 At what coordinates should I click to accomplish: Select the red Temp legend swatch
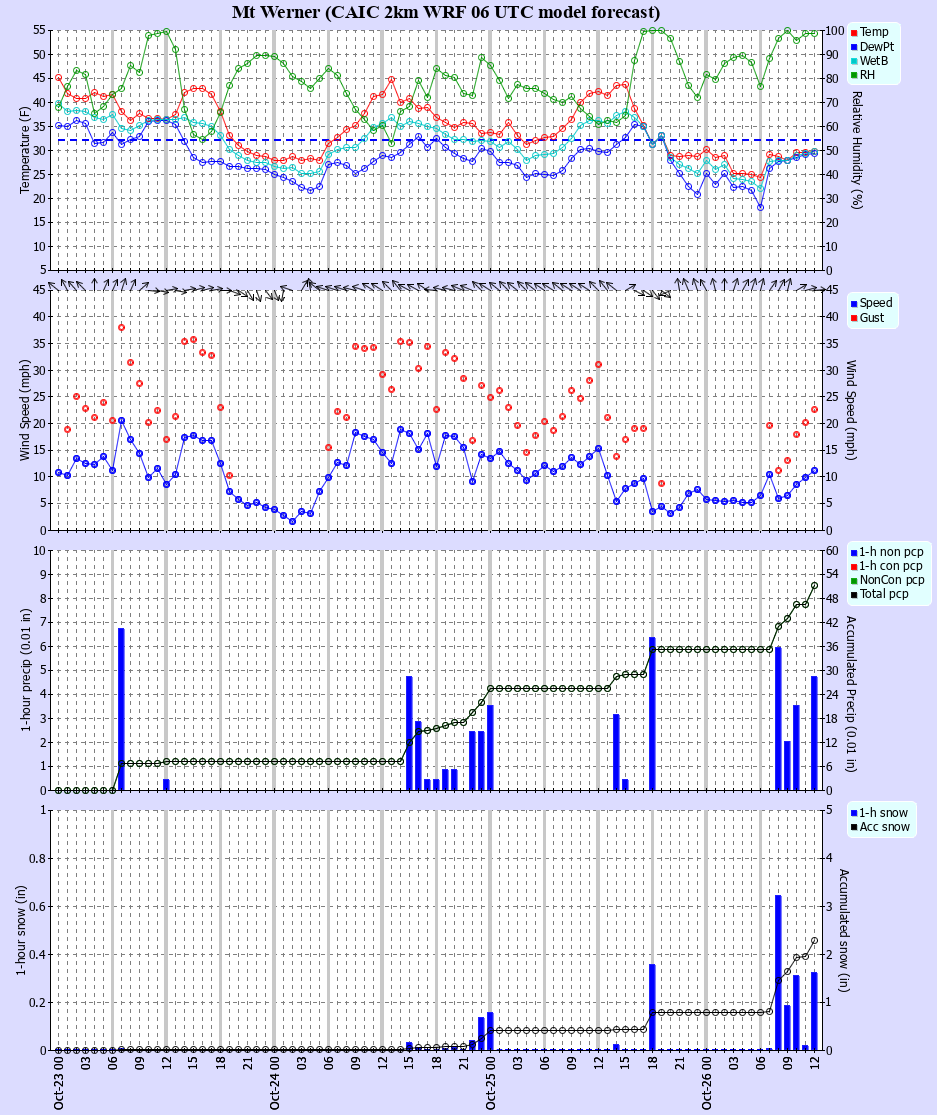coord(854,33)
